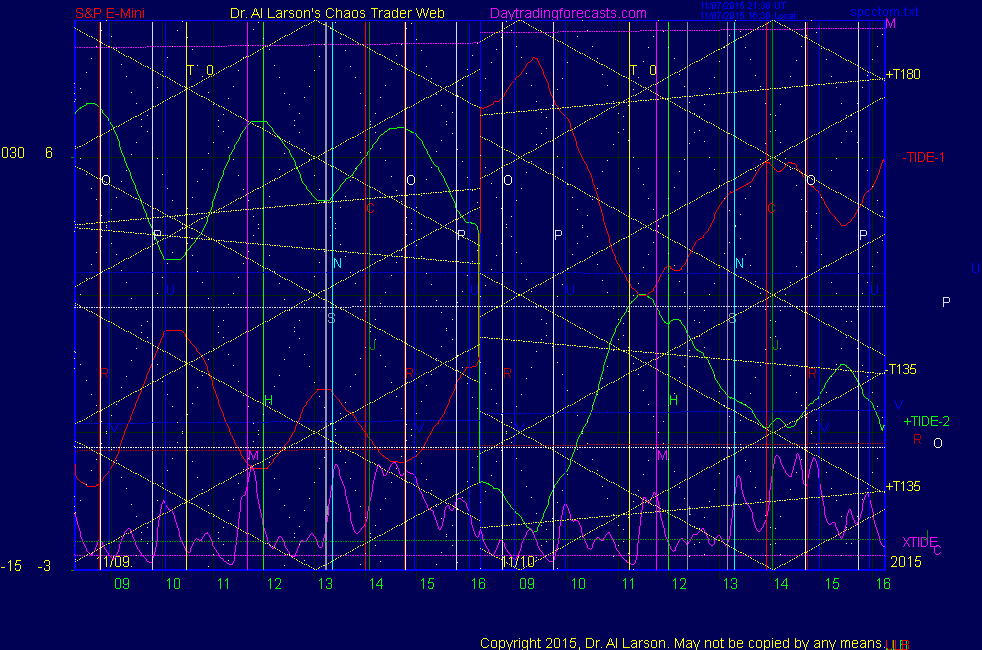Select the green "H" in the 11/10 session
982x650 pixels.
pyautogui.click(x=673, y=400)
